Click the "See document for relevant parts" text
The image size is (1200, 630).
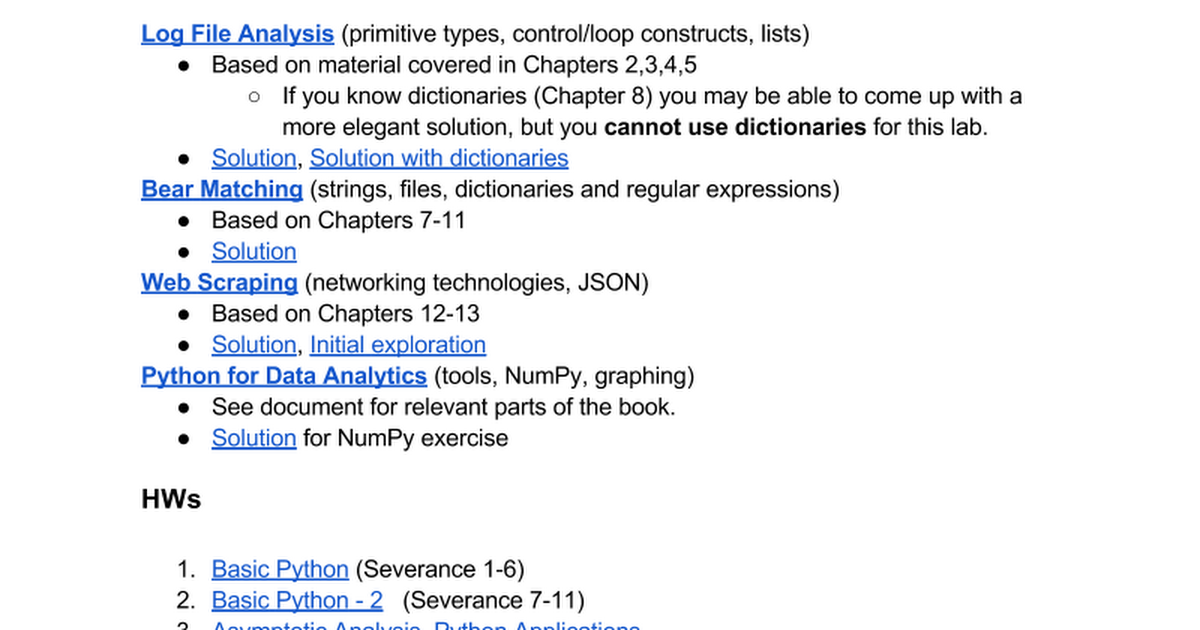click(443, 407)
